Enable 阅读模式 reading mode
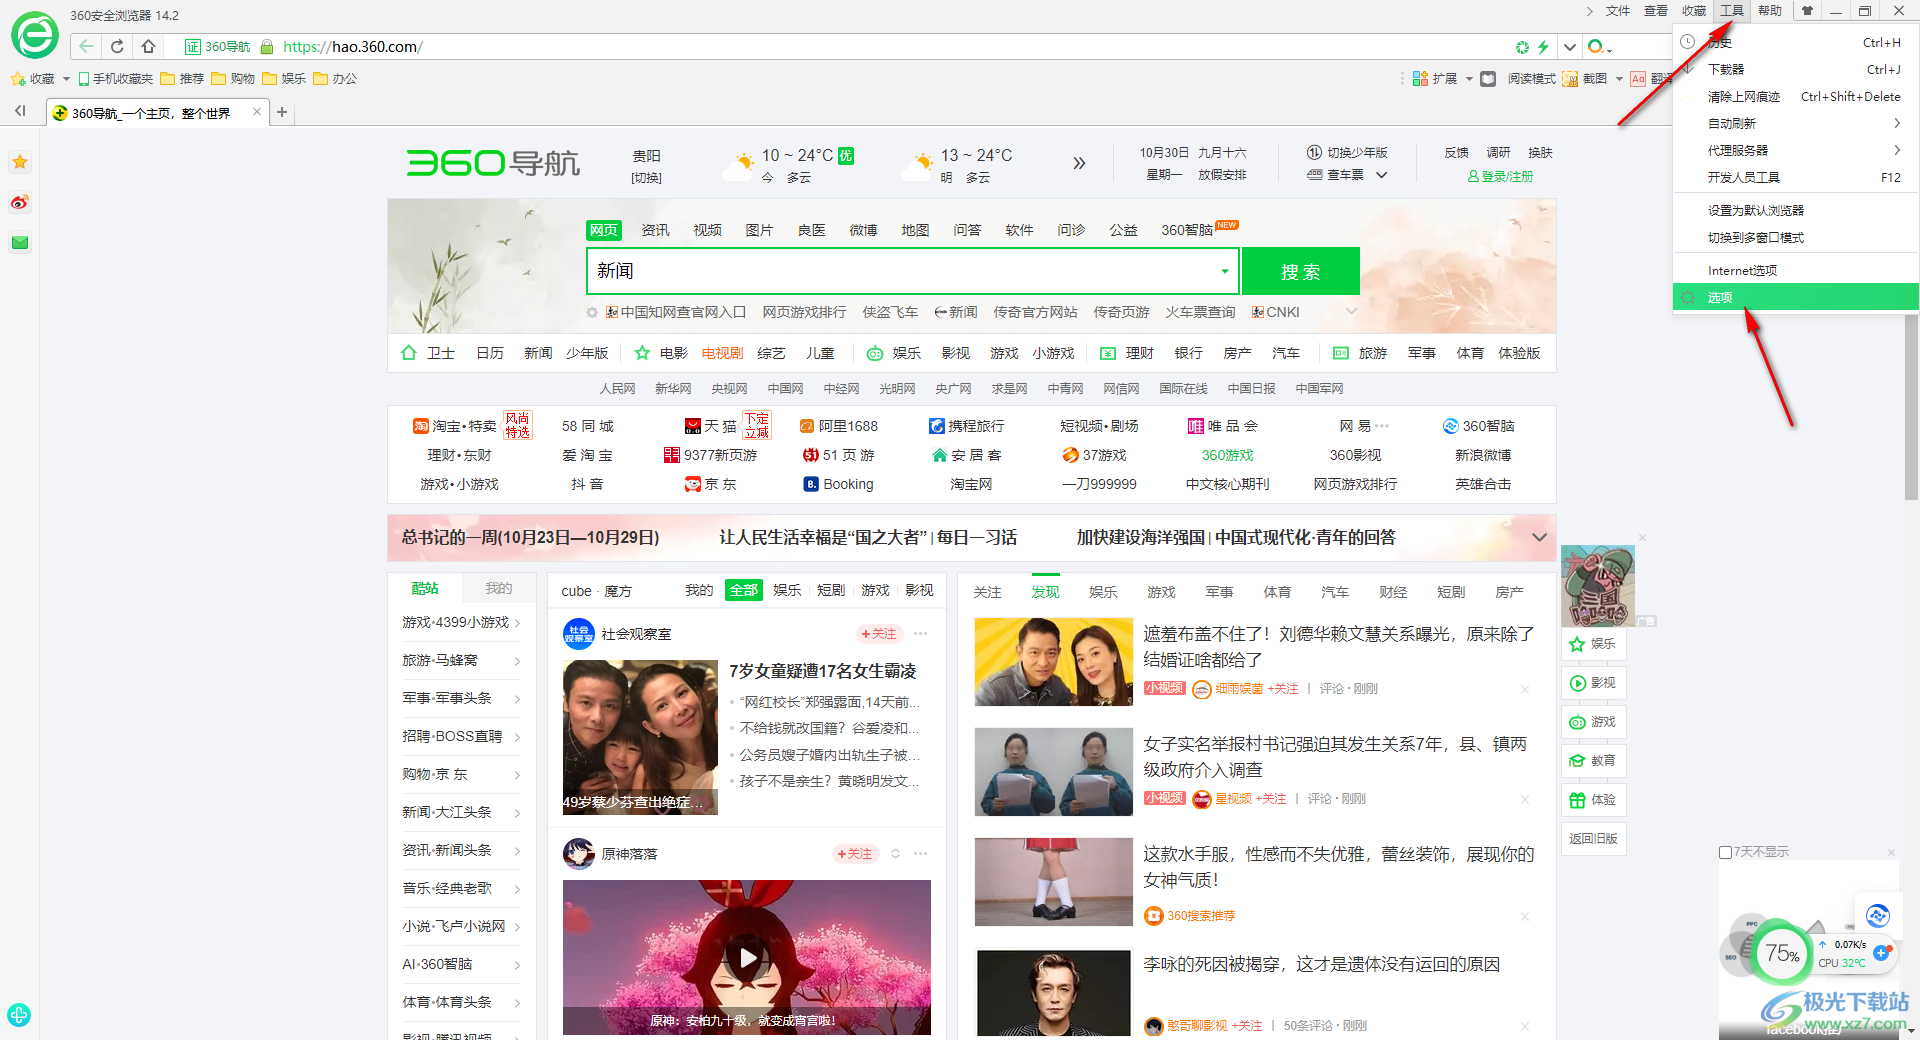 [x=1518, y=79]
